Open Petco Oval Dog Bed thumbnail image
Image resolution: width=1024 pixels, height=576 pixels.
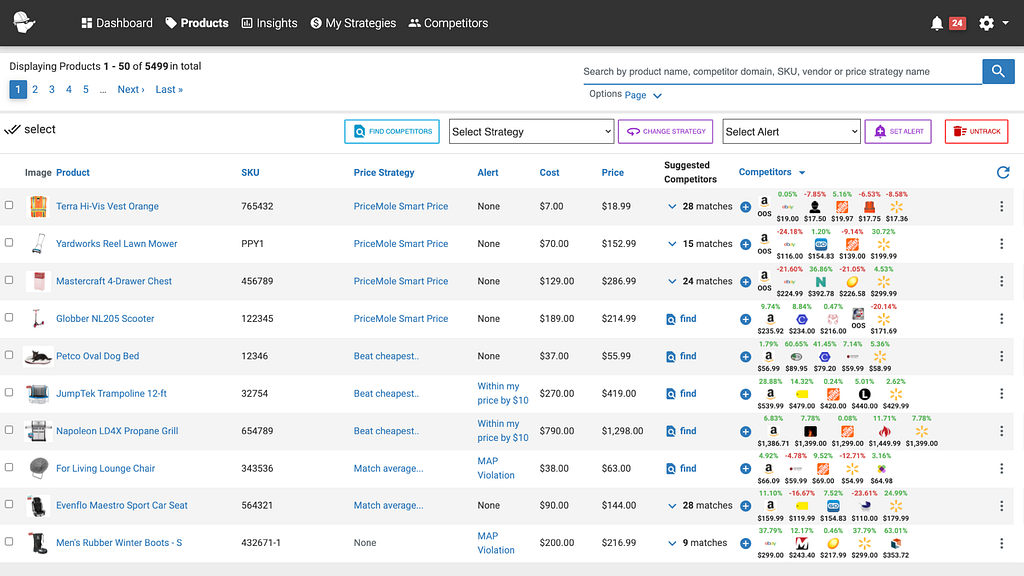(38, 357)
